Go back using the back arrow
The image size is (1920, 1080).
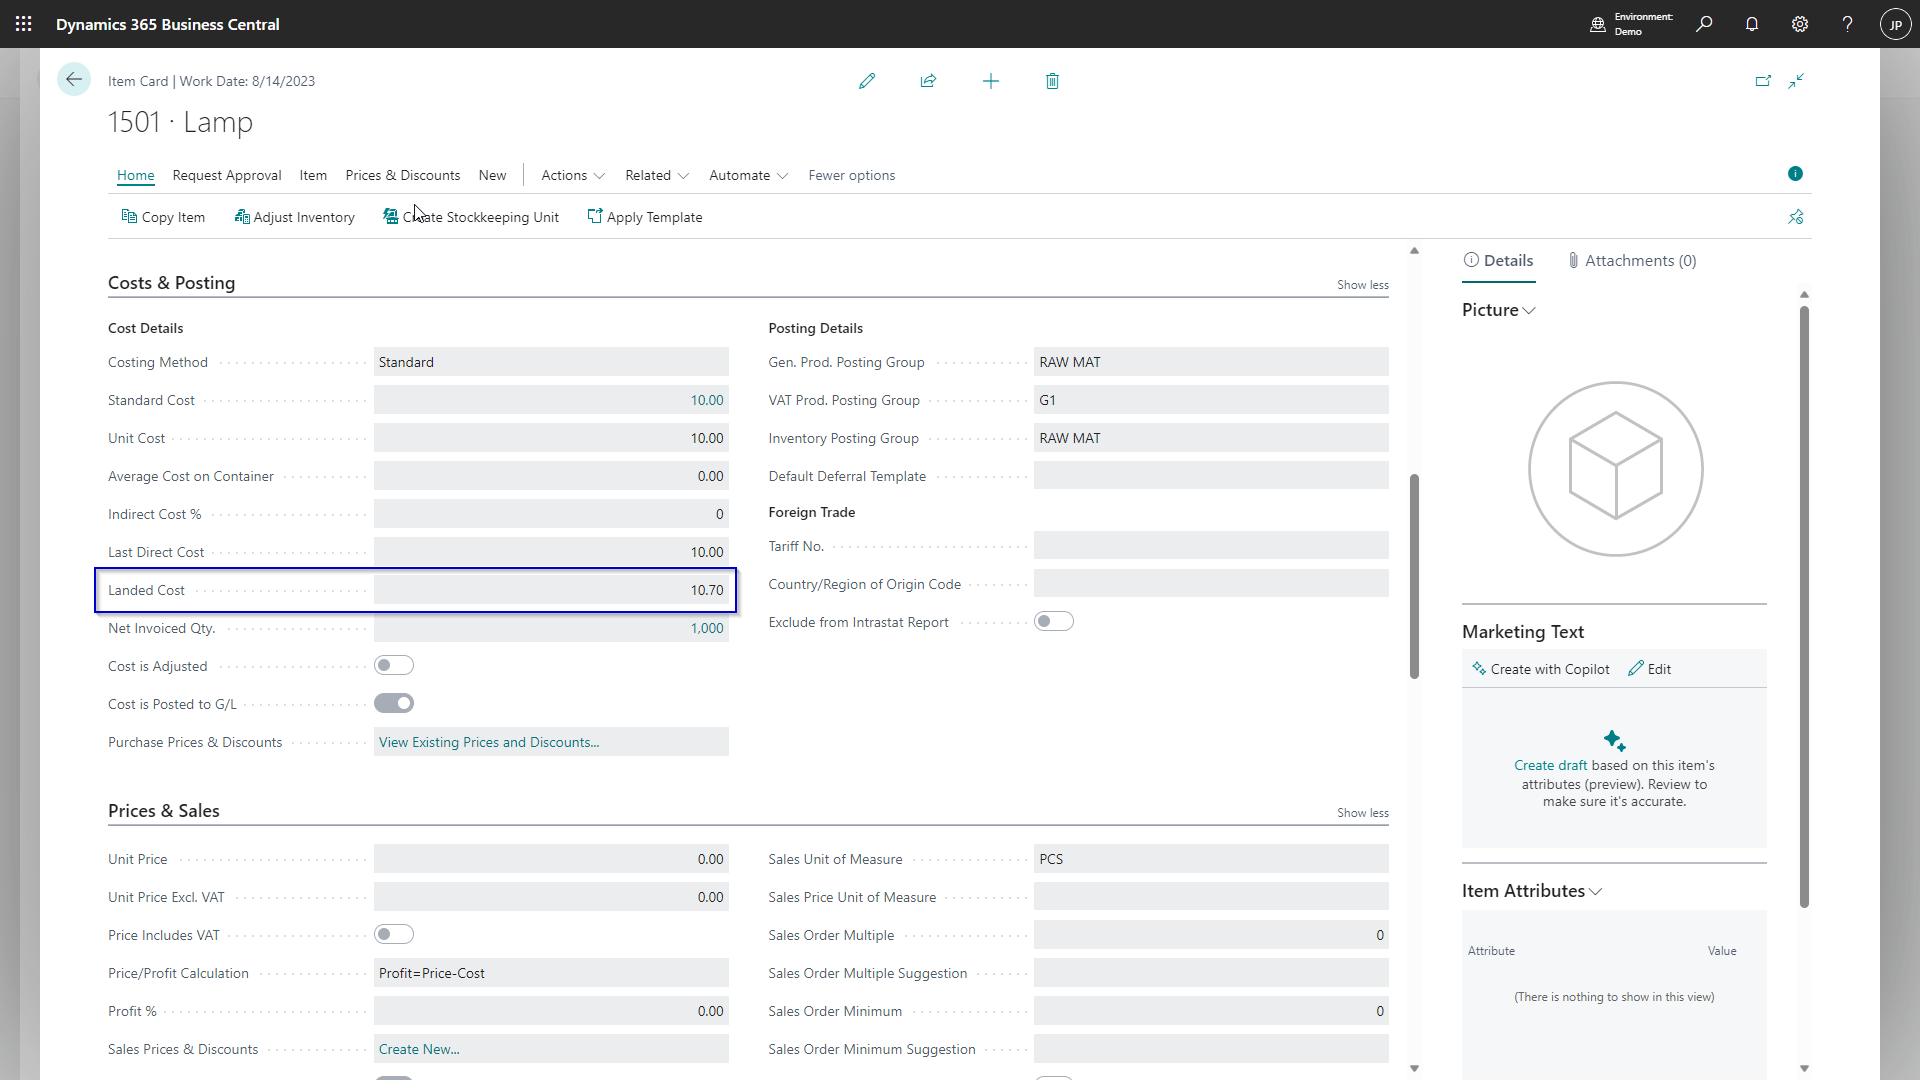[74, 80]
